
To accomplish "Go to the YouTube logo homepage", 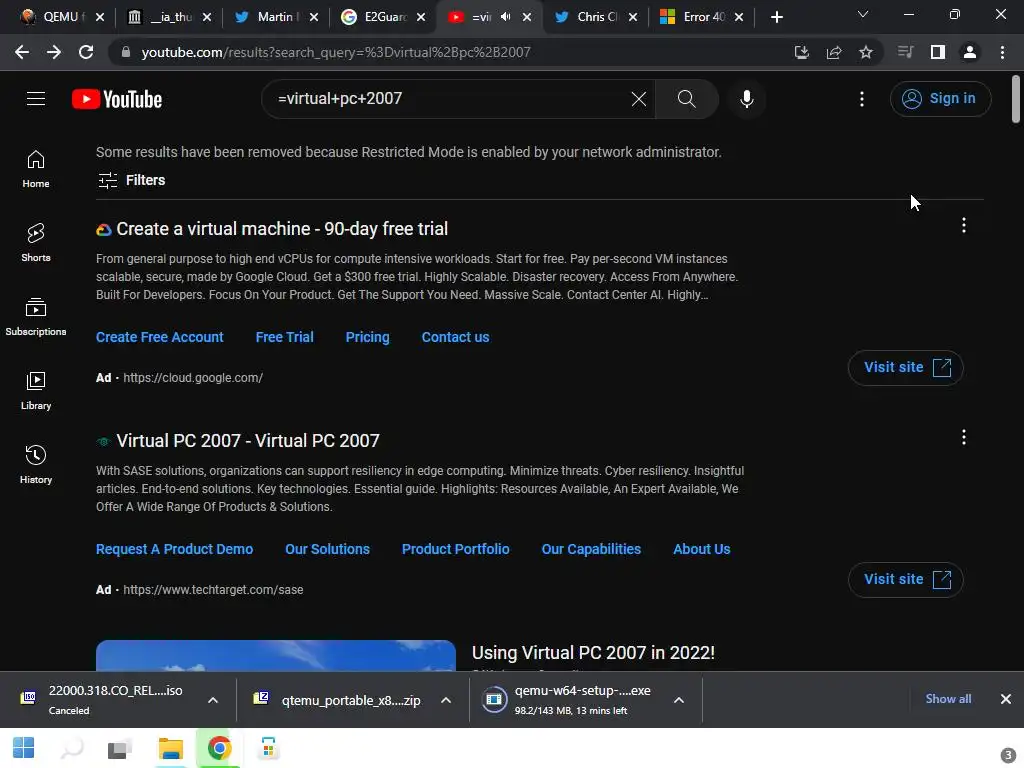I will 117,99.
